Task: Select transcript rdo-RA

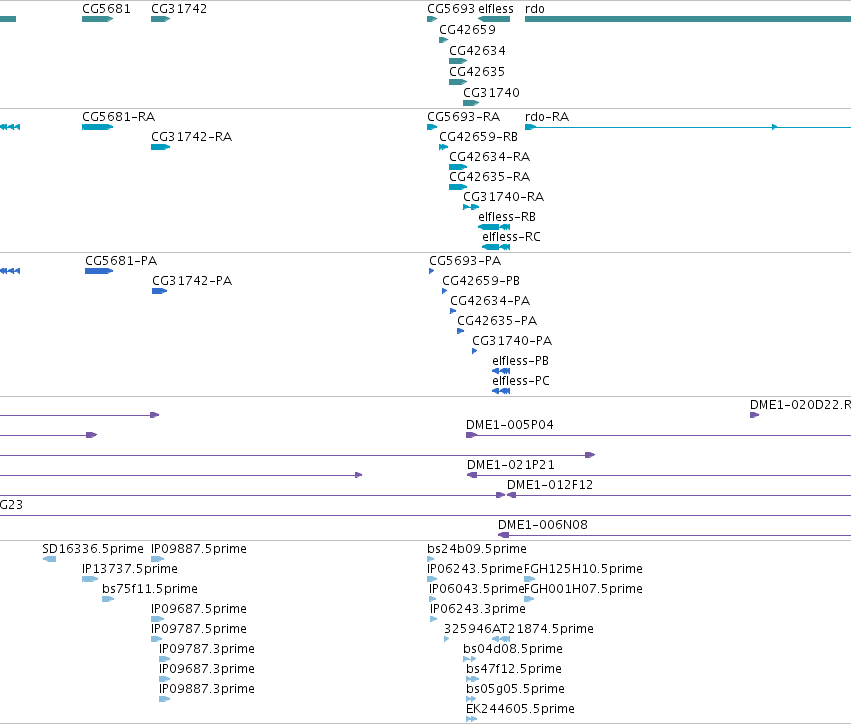Action: pyautogui.click(x=547, y=117)
